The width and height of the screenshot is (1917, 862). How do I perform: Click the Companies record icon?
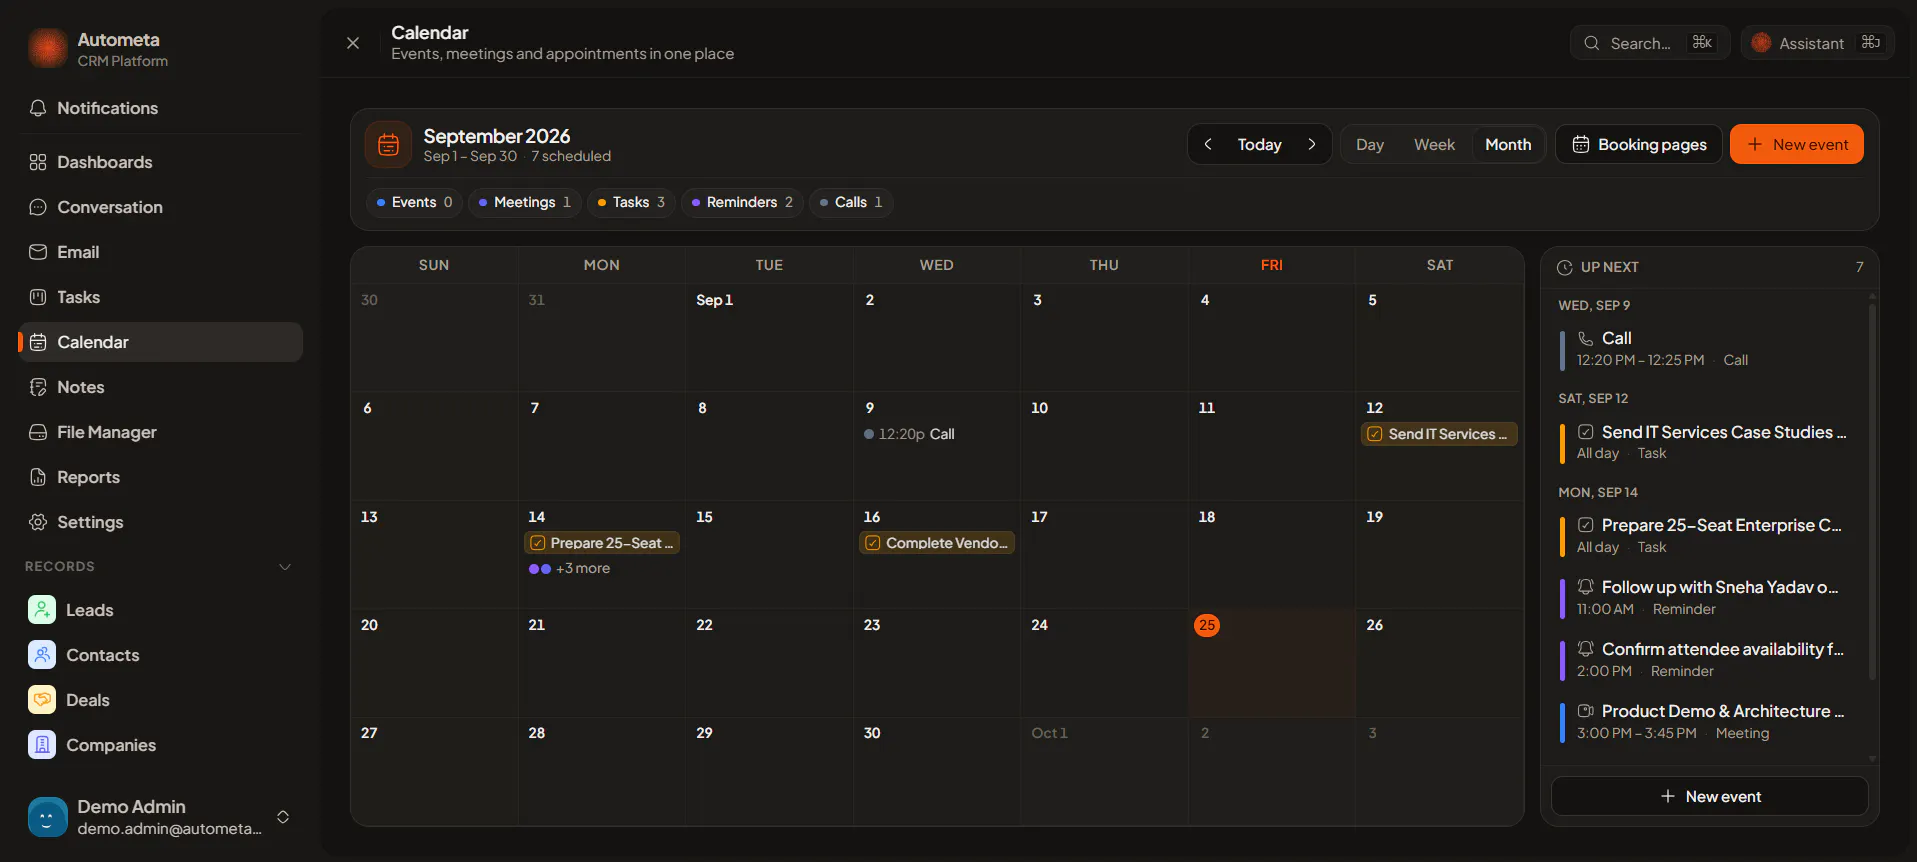(42, 745)
